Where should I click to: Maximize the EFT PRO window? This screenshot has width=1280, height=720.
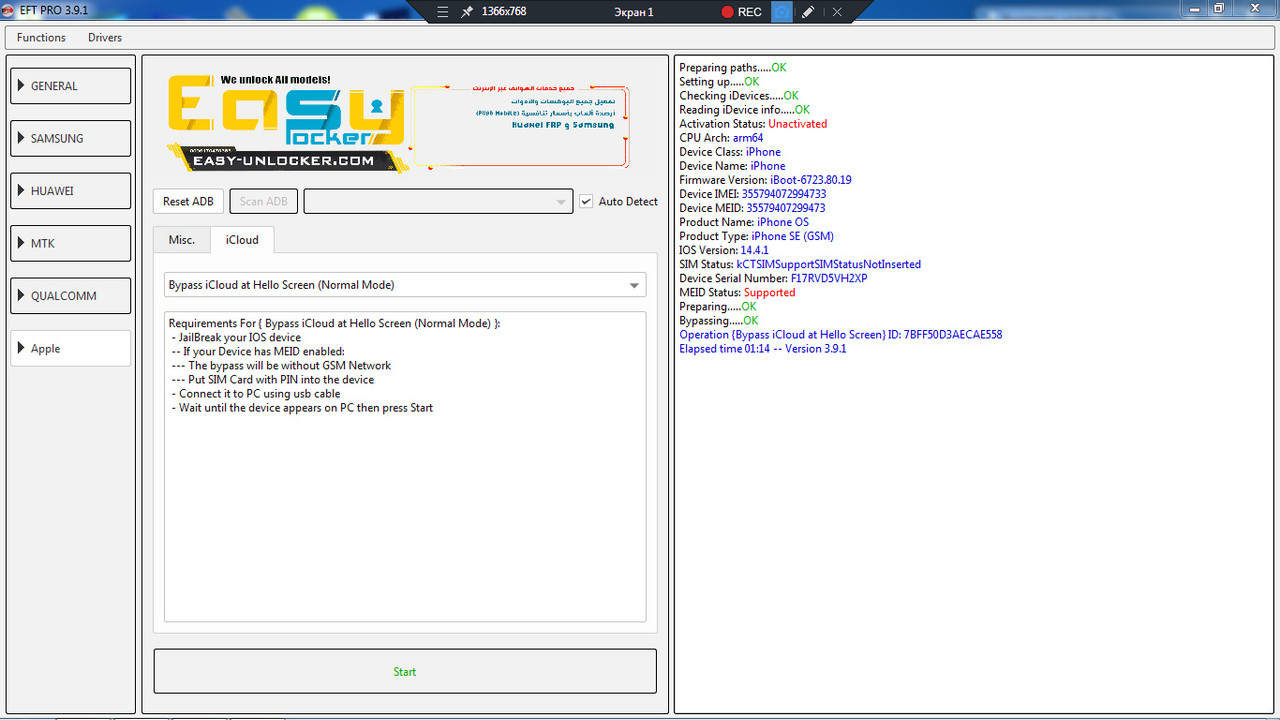coord(1219,8)
